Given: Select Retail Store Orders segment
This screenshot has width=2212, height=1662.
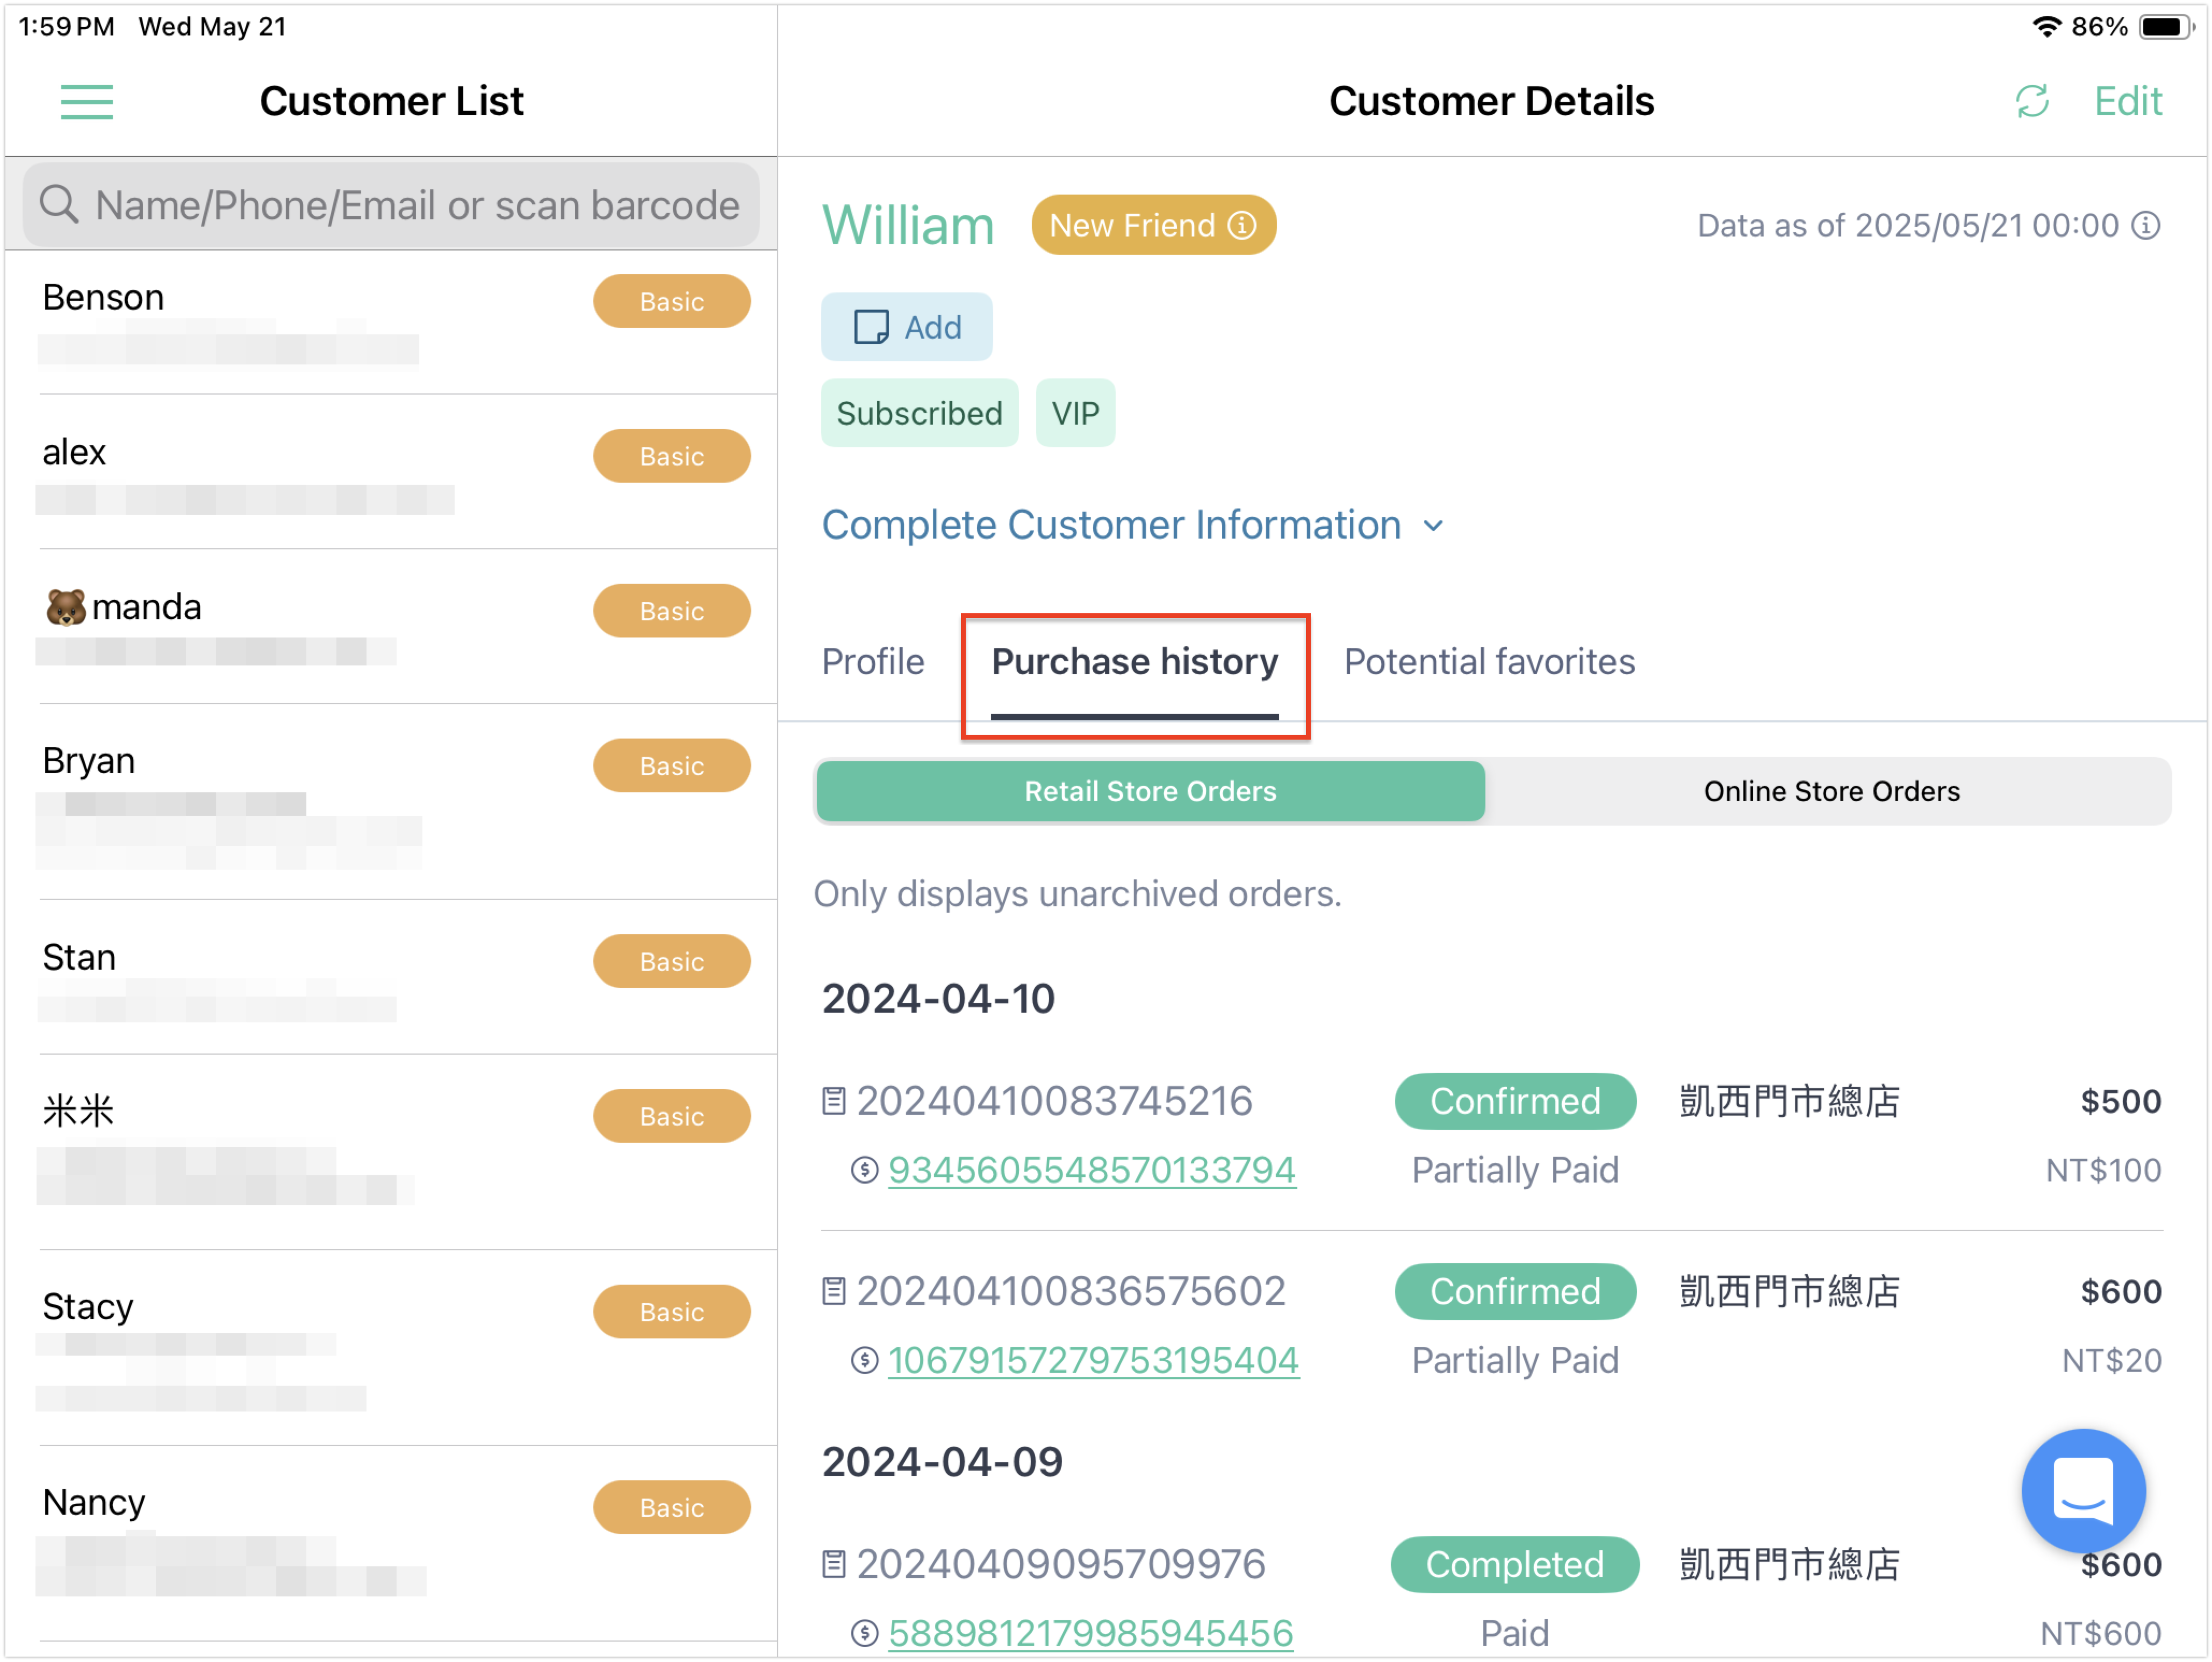Looking at the screenshot, I should pos(1150,791).
